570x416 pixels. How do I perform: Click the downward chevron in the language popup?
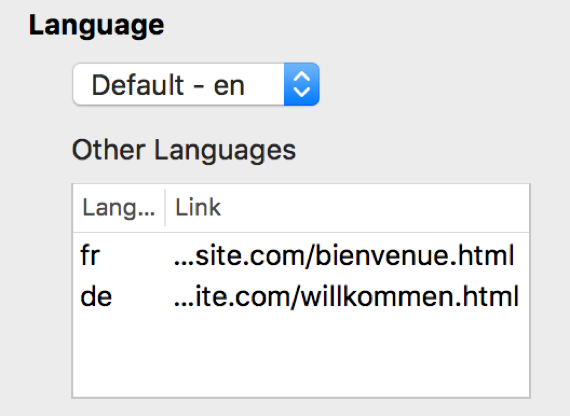tap(302, 92)
